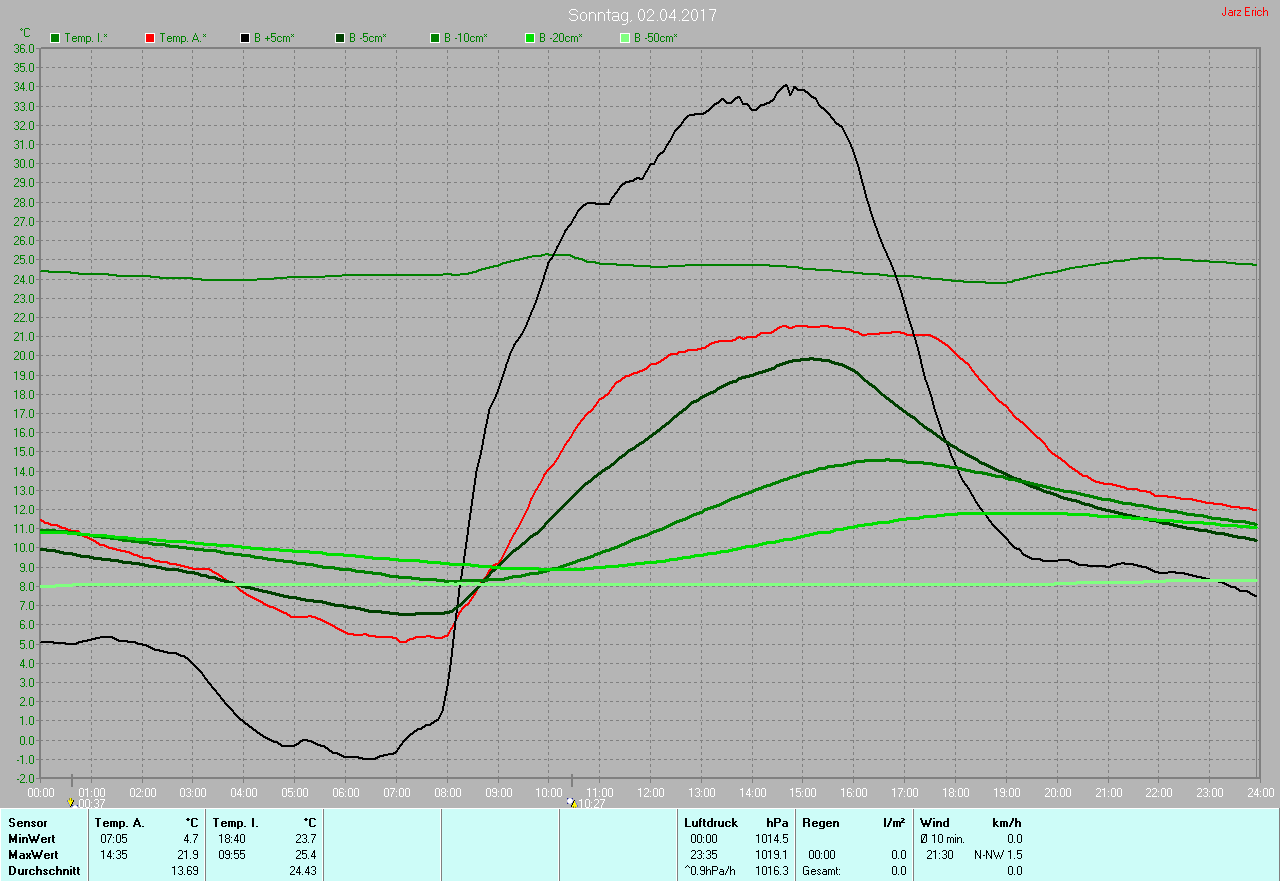
Task: Click the Durchschnitt row label
Action: point(43,871)
